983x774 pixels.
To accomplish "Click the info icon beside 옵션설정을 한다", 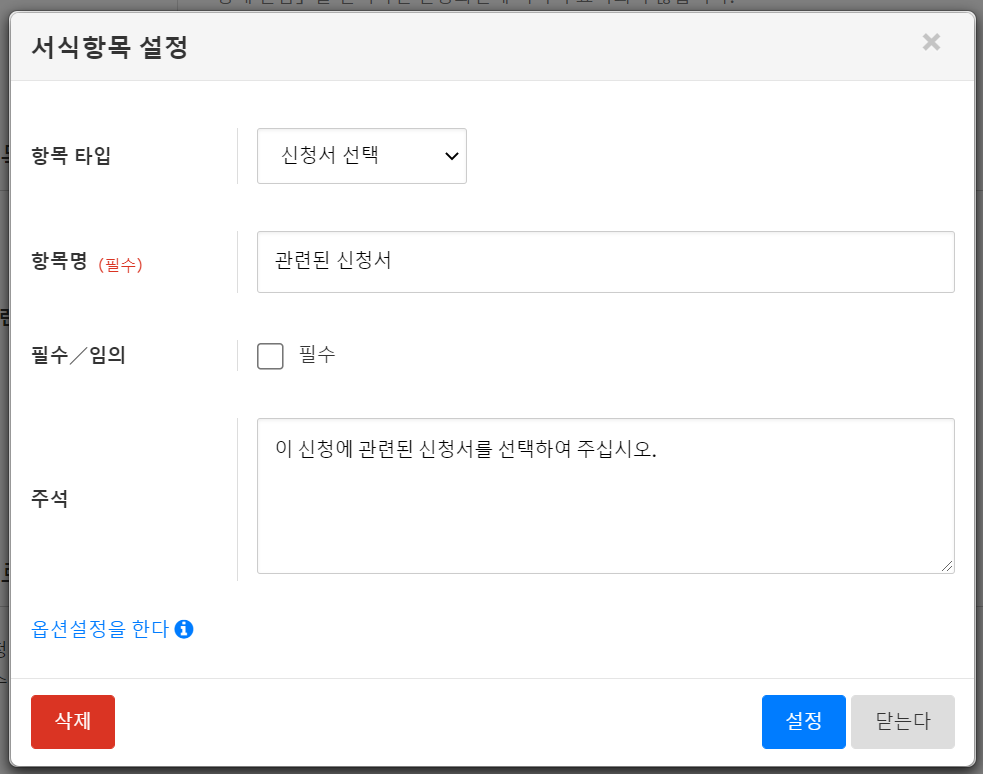I will click(x=183, y=629).
